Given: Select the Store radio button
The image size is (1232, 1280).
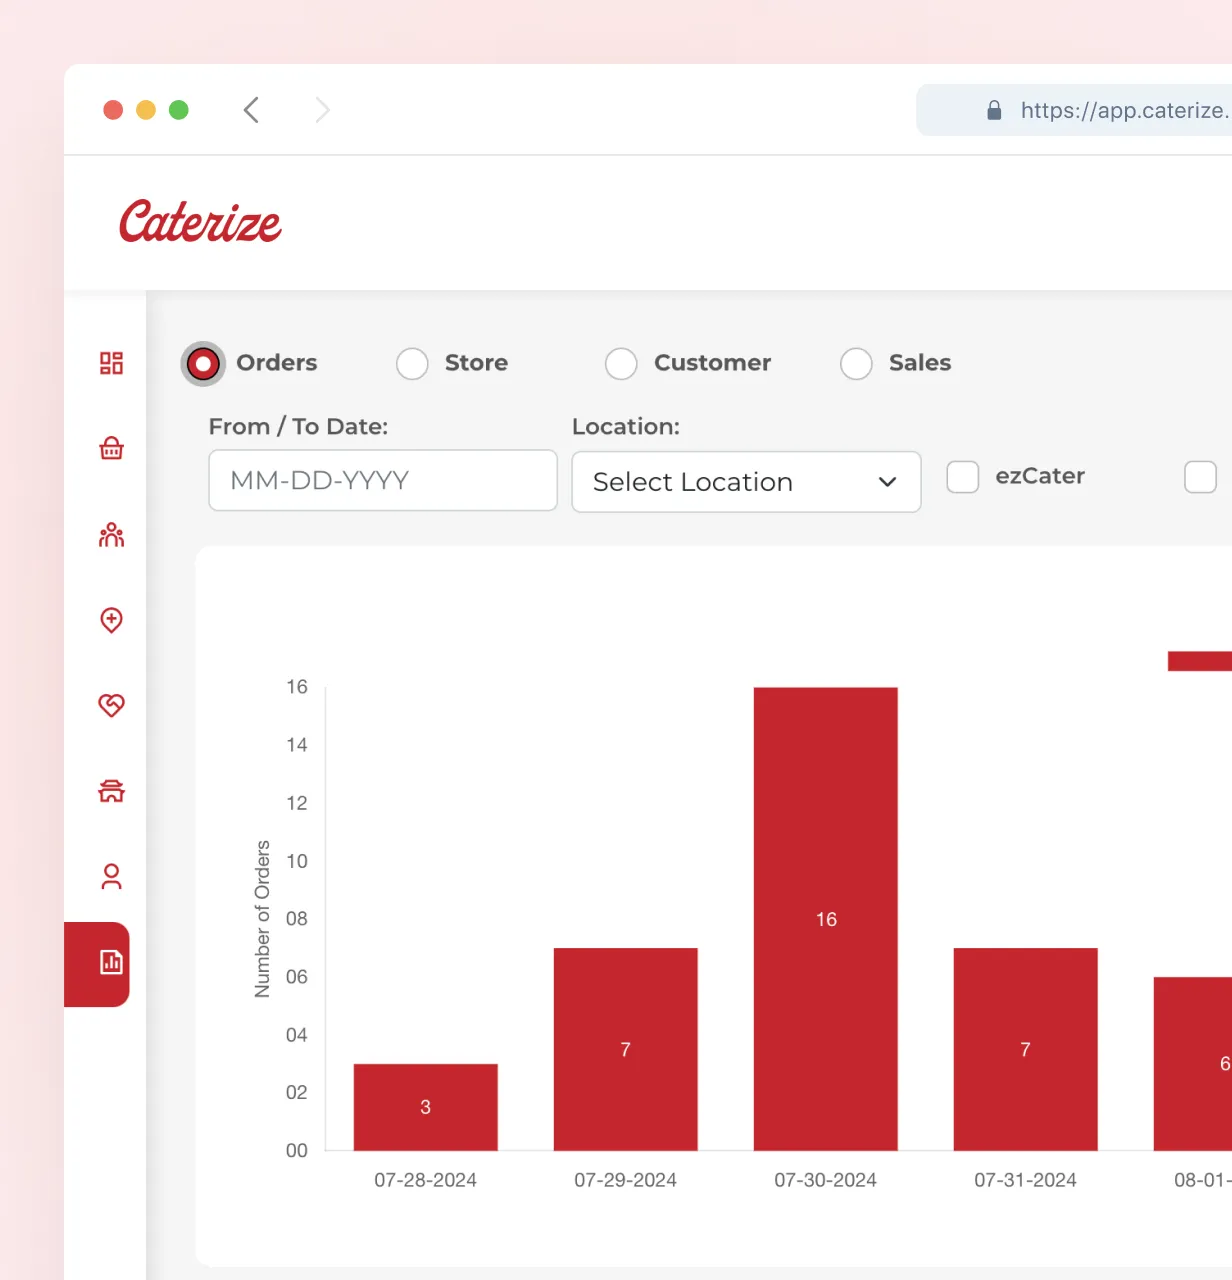Looking at the screenshot, I should point(412,364).
